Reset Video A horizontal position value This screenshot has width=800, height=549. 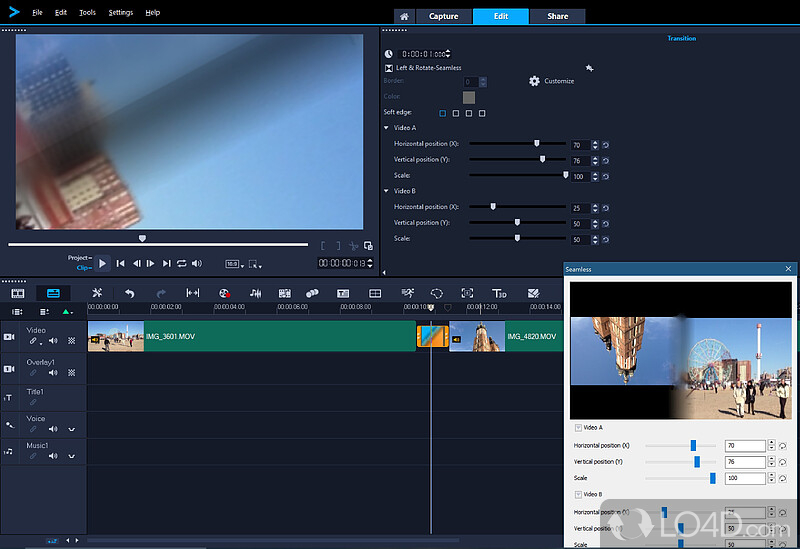[x=606, y=145]
